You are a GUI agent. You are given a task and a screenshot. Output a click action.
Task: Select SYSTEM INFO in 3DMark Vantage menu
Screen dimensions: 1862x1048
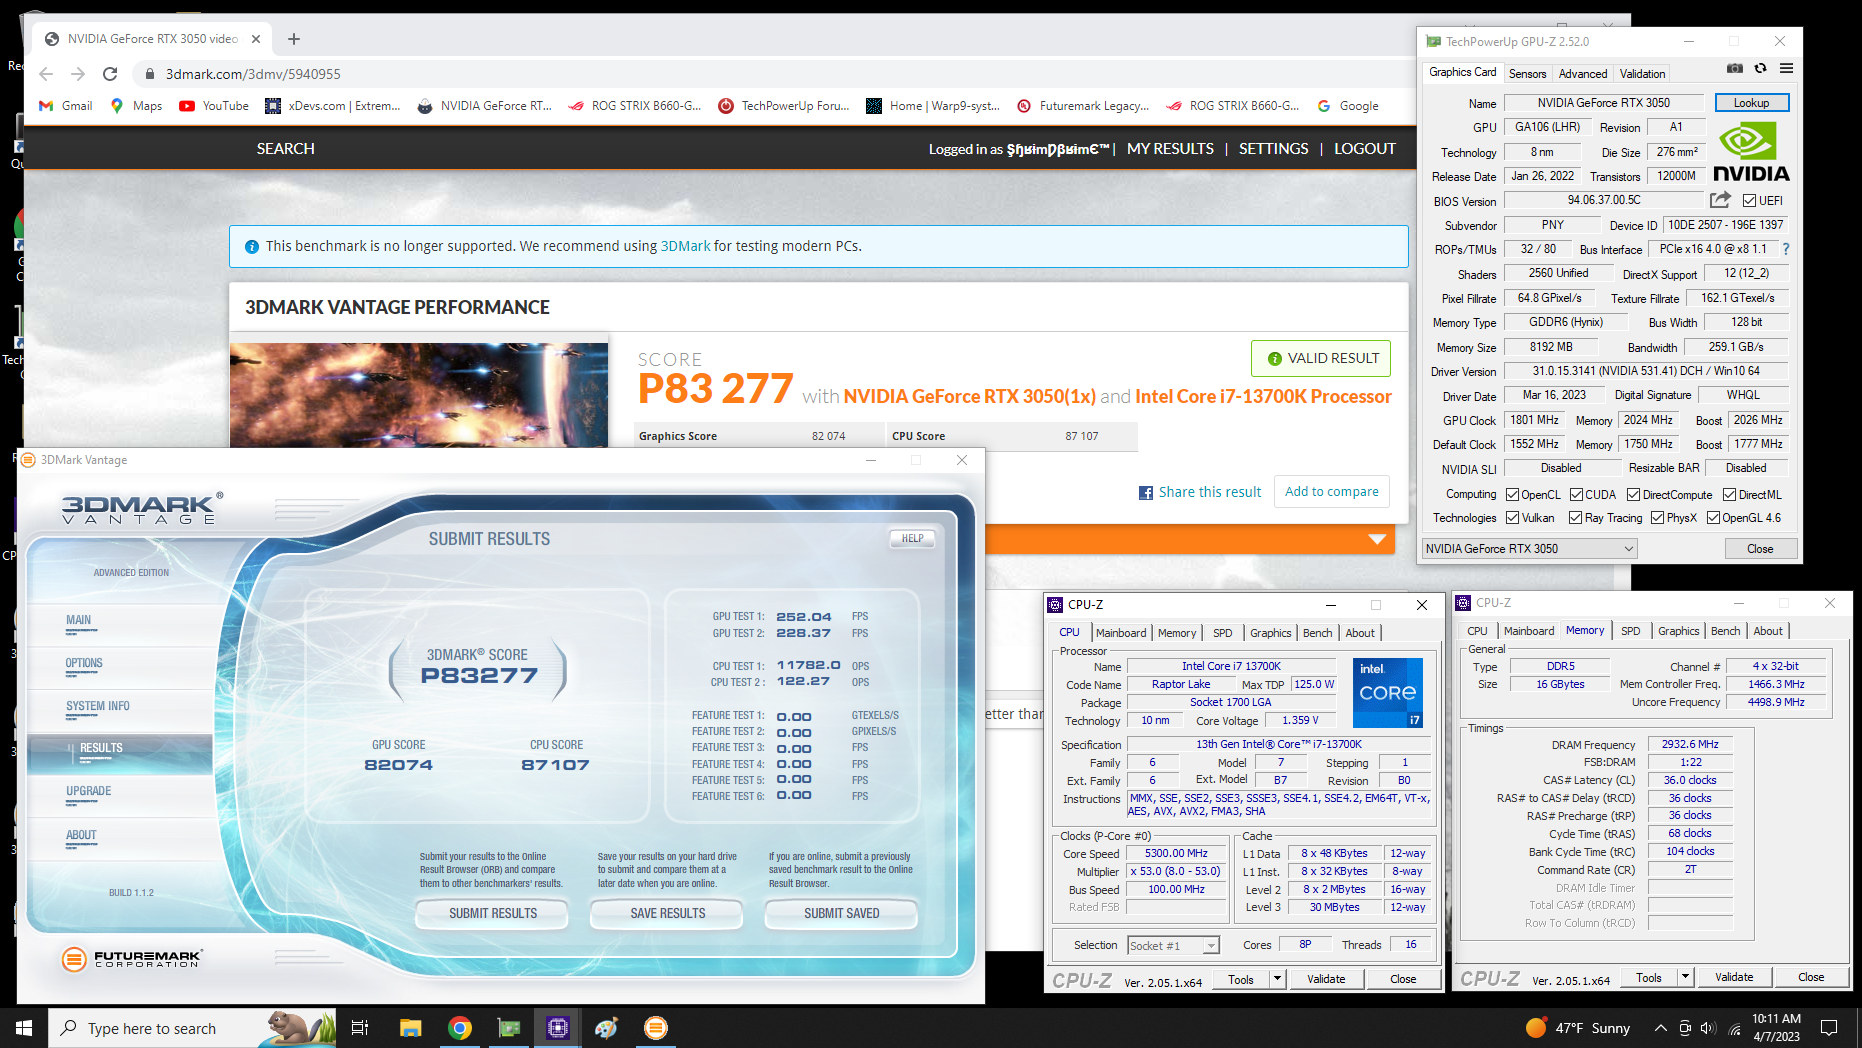click(x=98, y=706)
